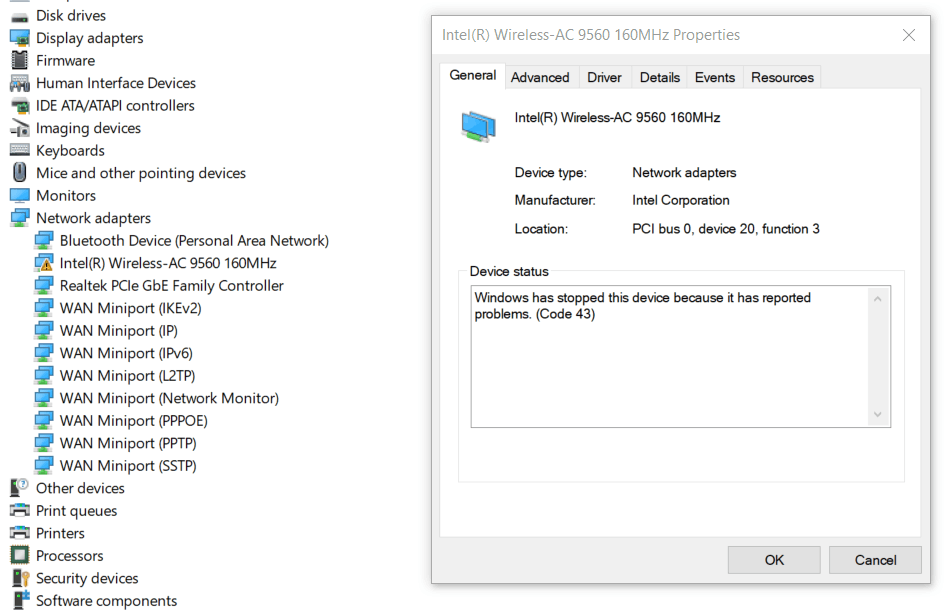Click the Realtek PCIe GbE controller icon
947x612 pixels.
click(43, 285)
